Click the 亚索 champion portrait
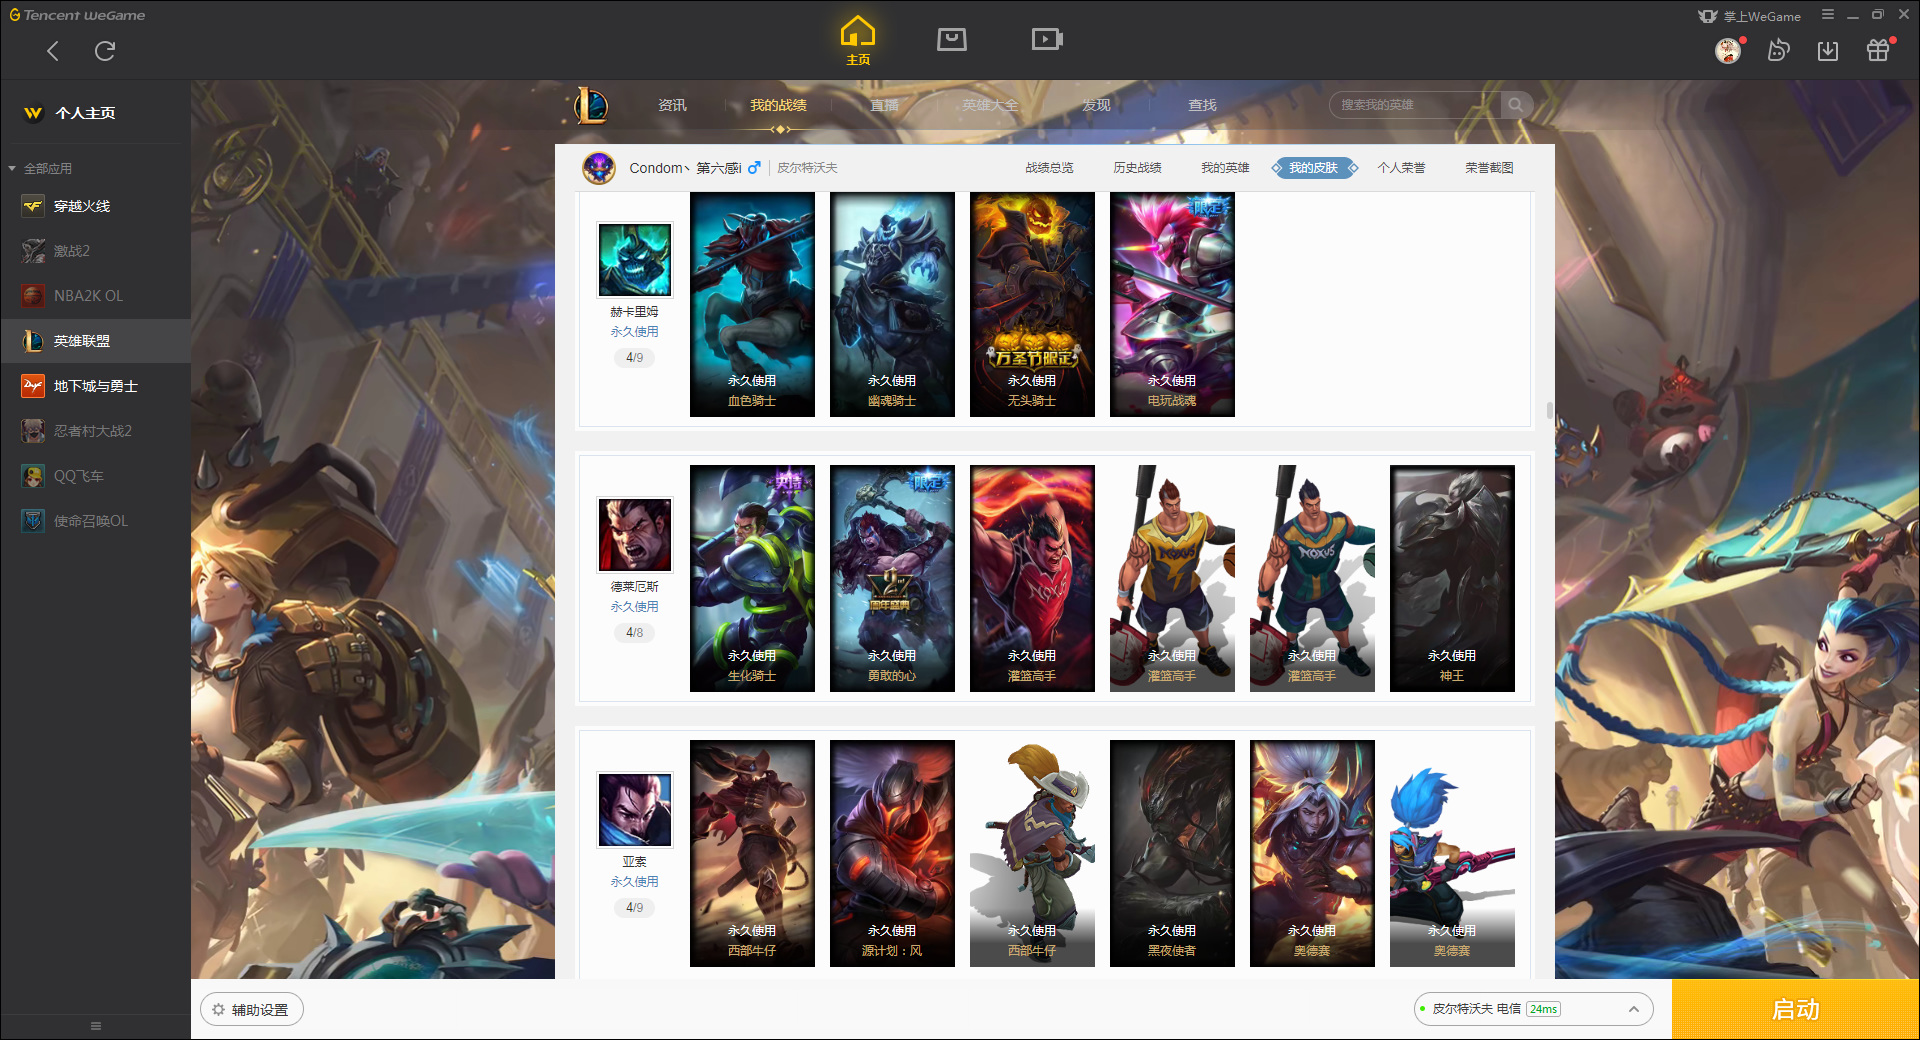The width and height of the screenshot is (1920, 1040). [x=634, y=810]
